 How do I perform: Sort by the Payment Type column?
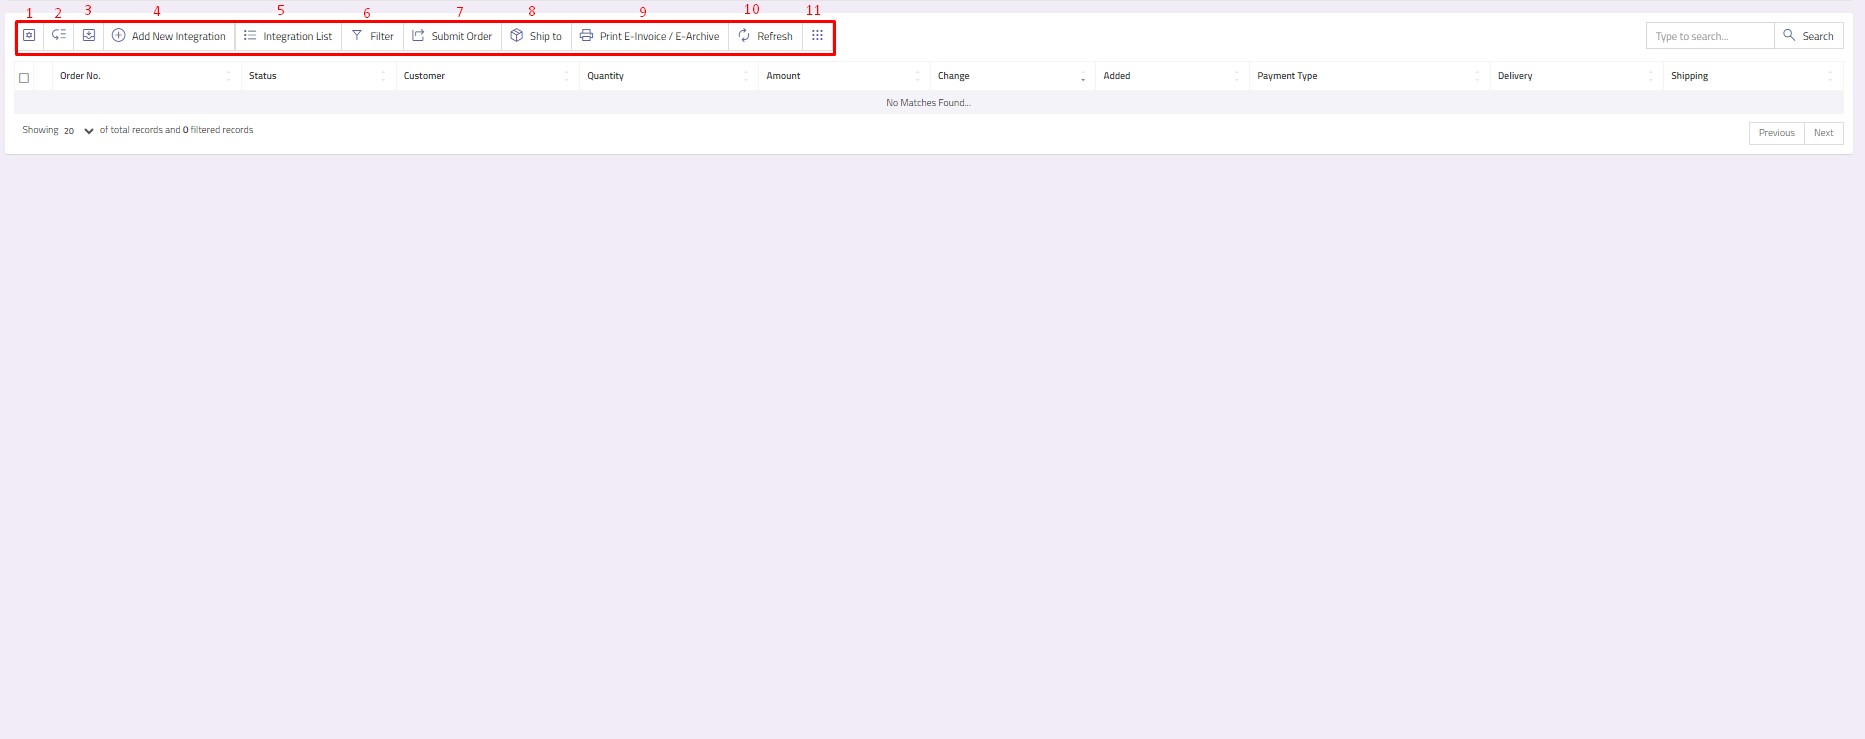[1287, 76]
